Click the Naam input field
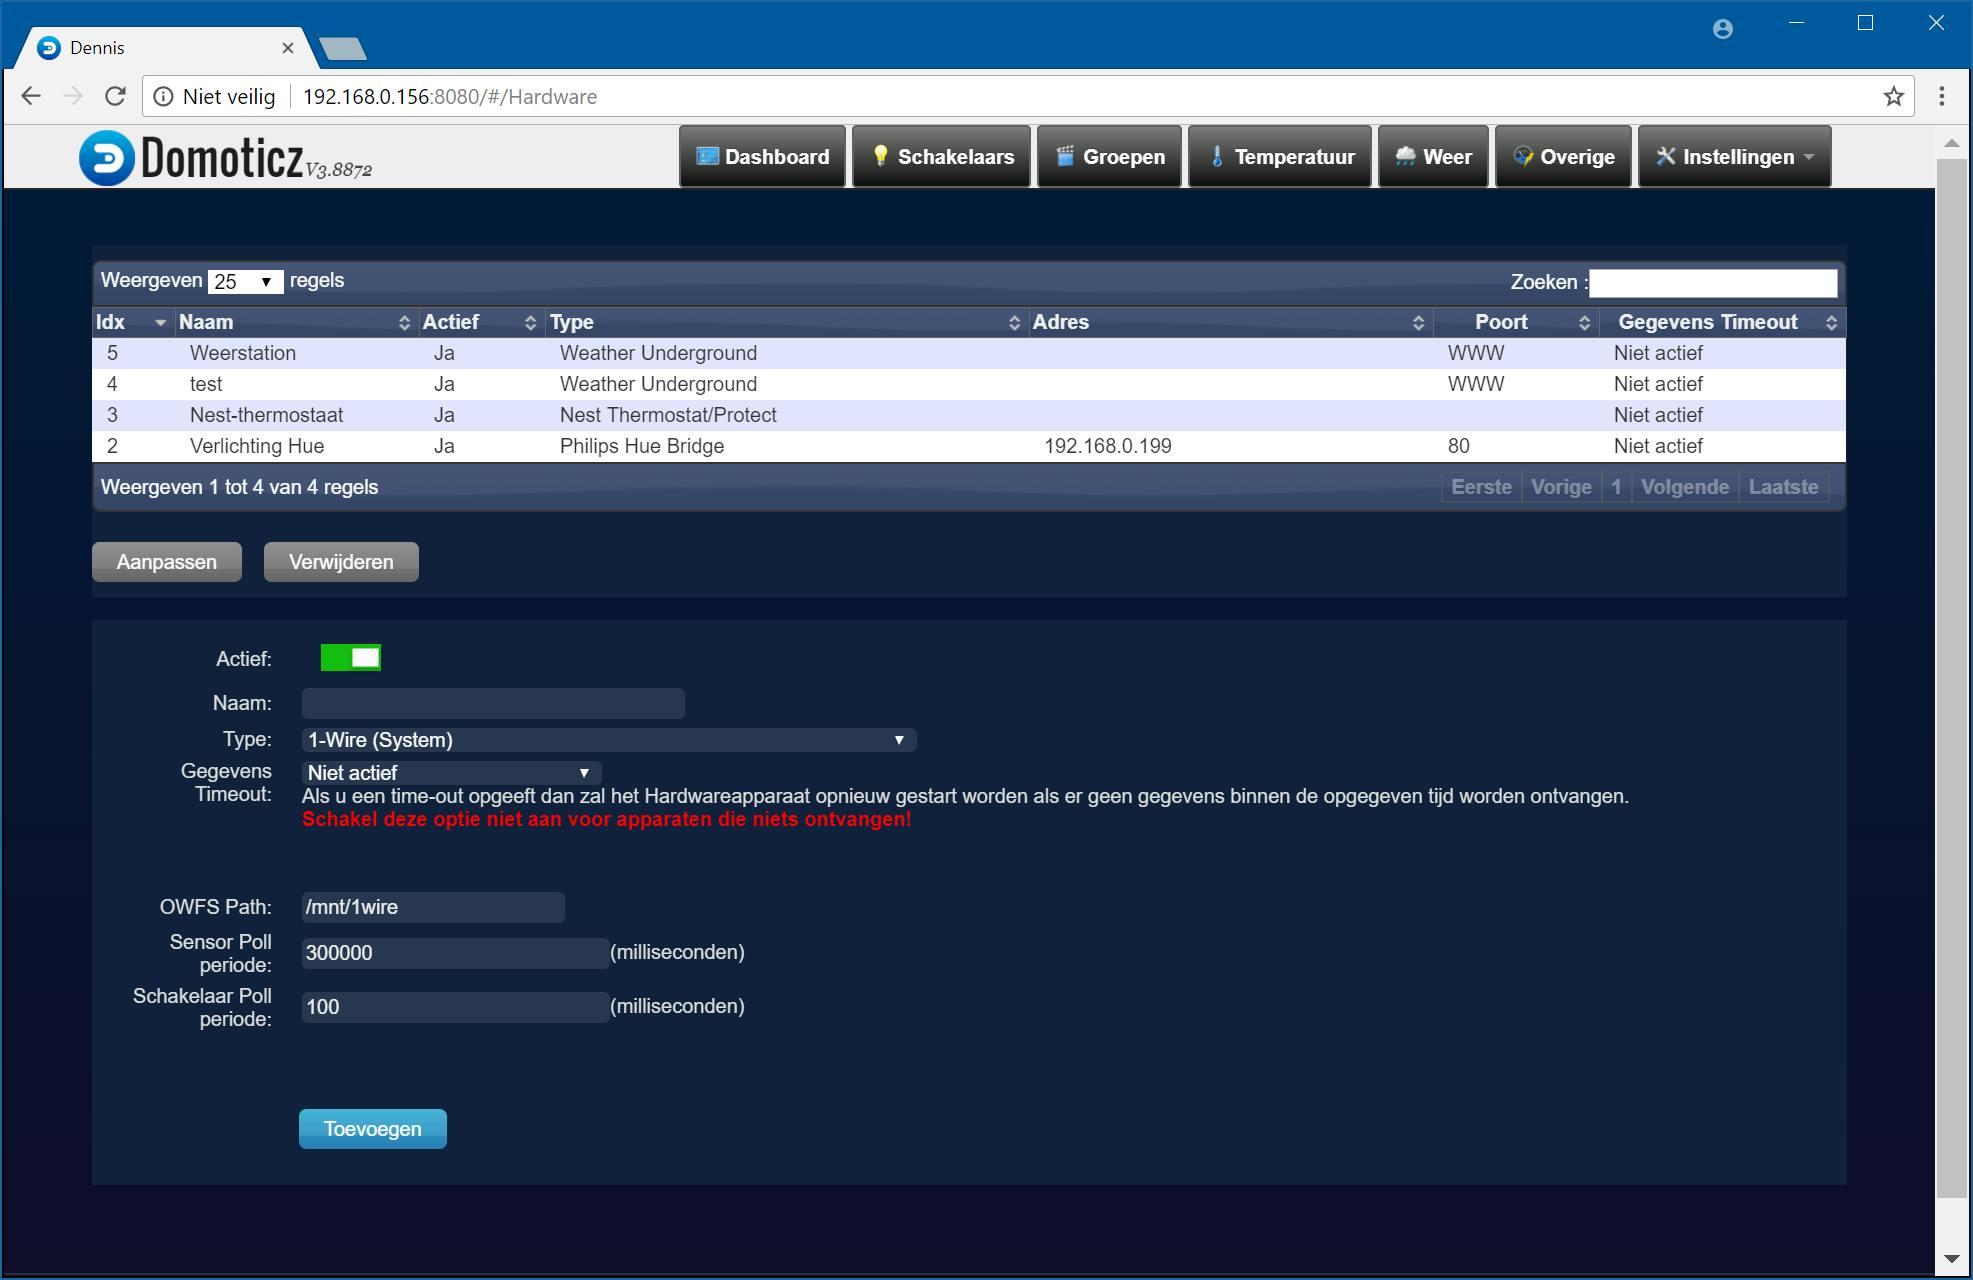 click(493, 703)
